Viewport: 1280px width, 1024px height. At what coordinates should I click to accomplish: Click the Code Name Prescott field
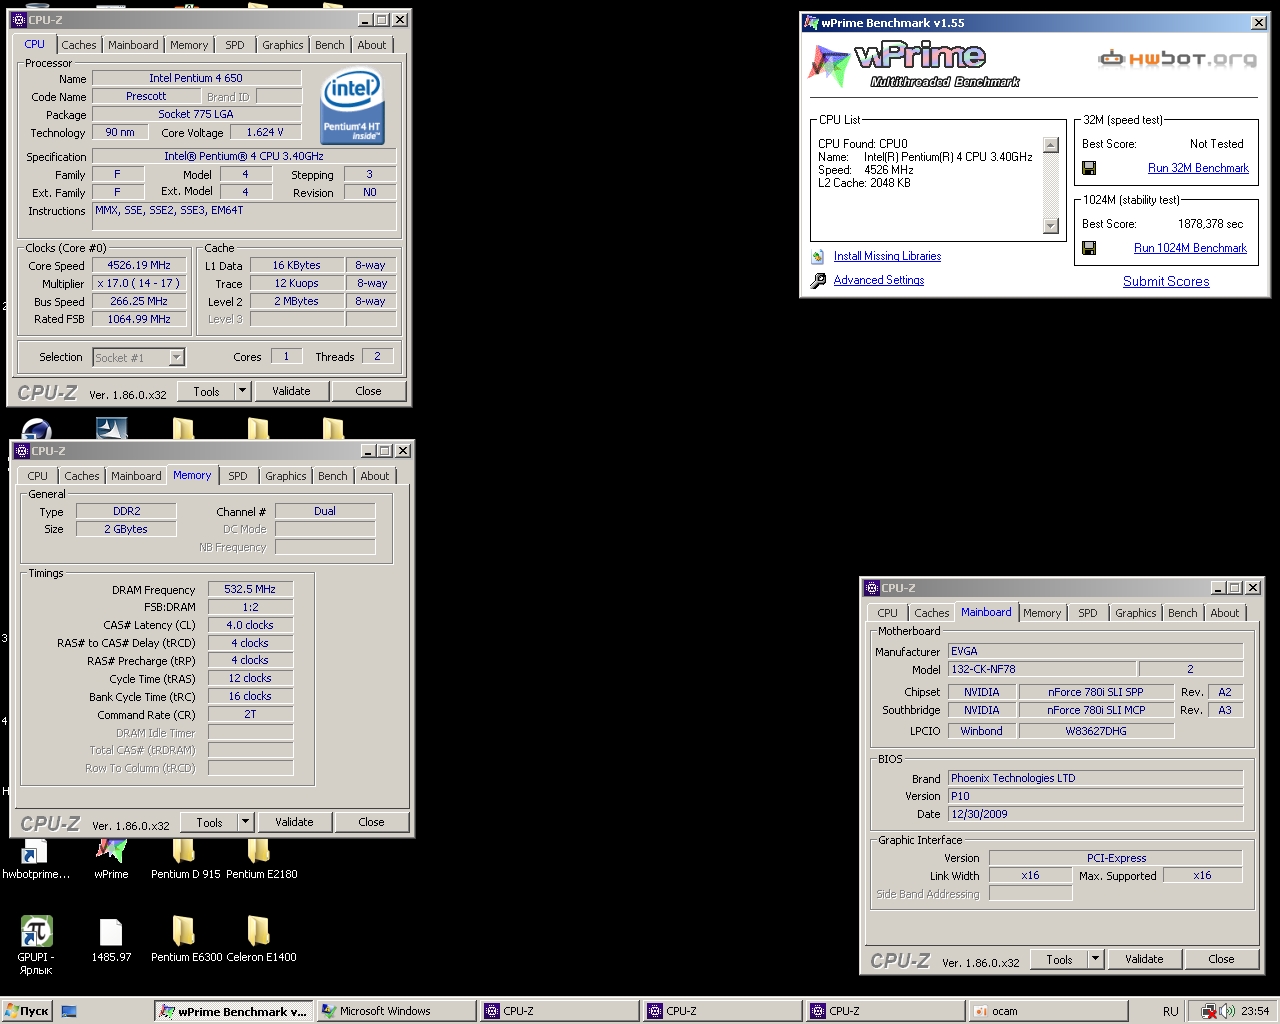pos(146,96)
